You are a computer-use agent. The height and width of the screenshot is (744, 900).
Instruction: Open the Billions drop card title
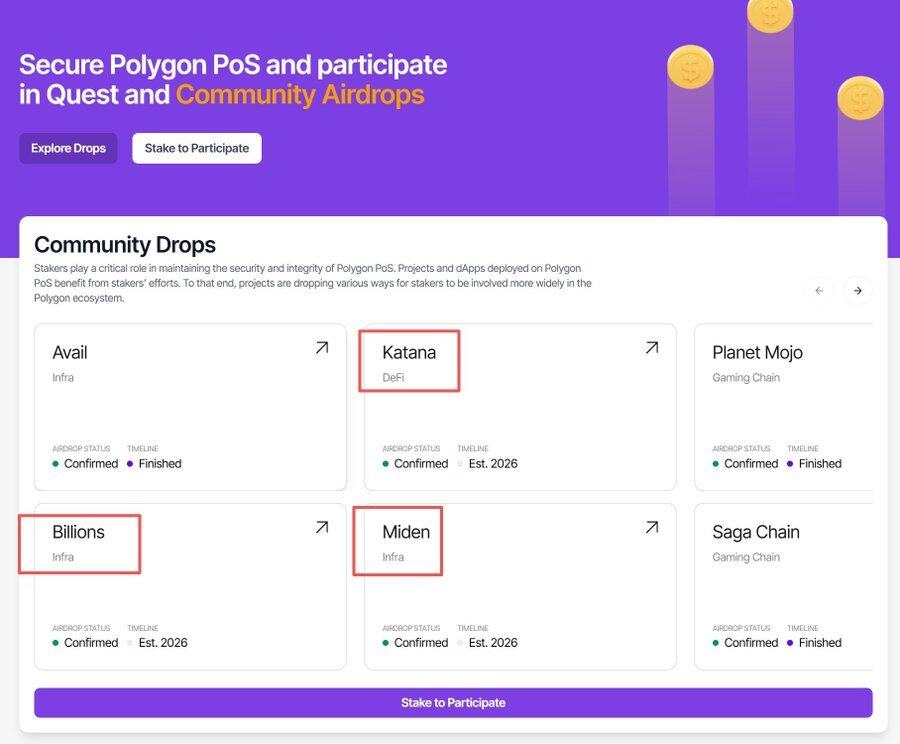(78, 532)
